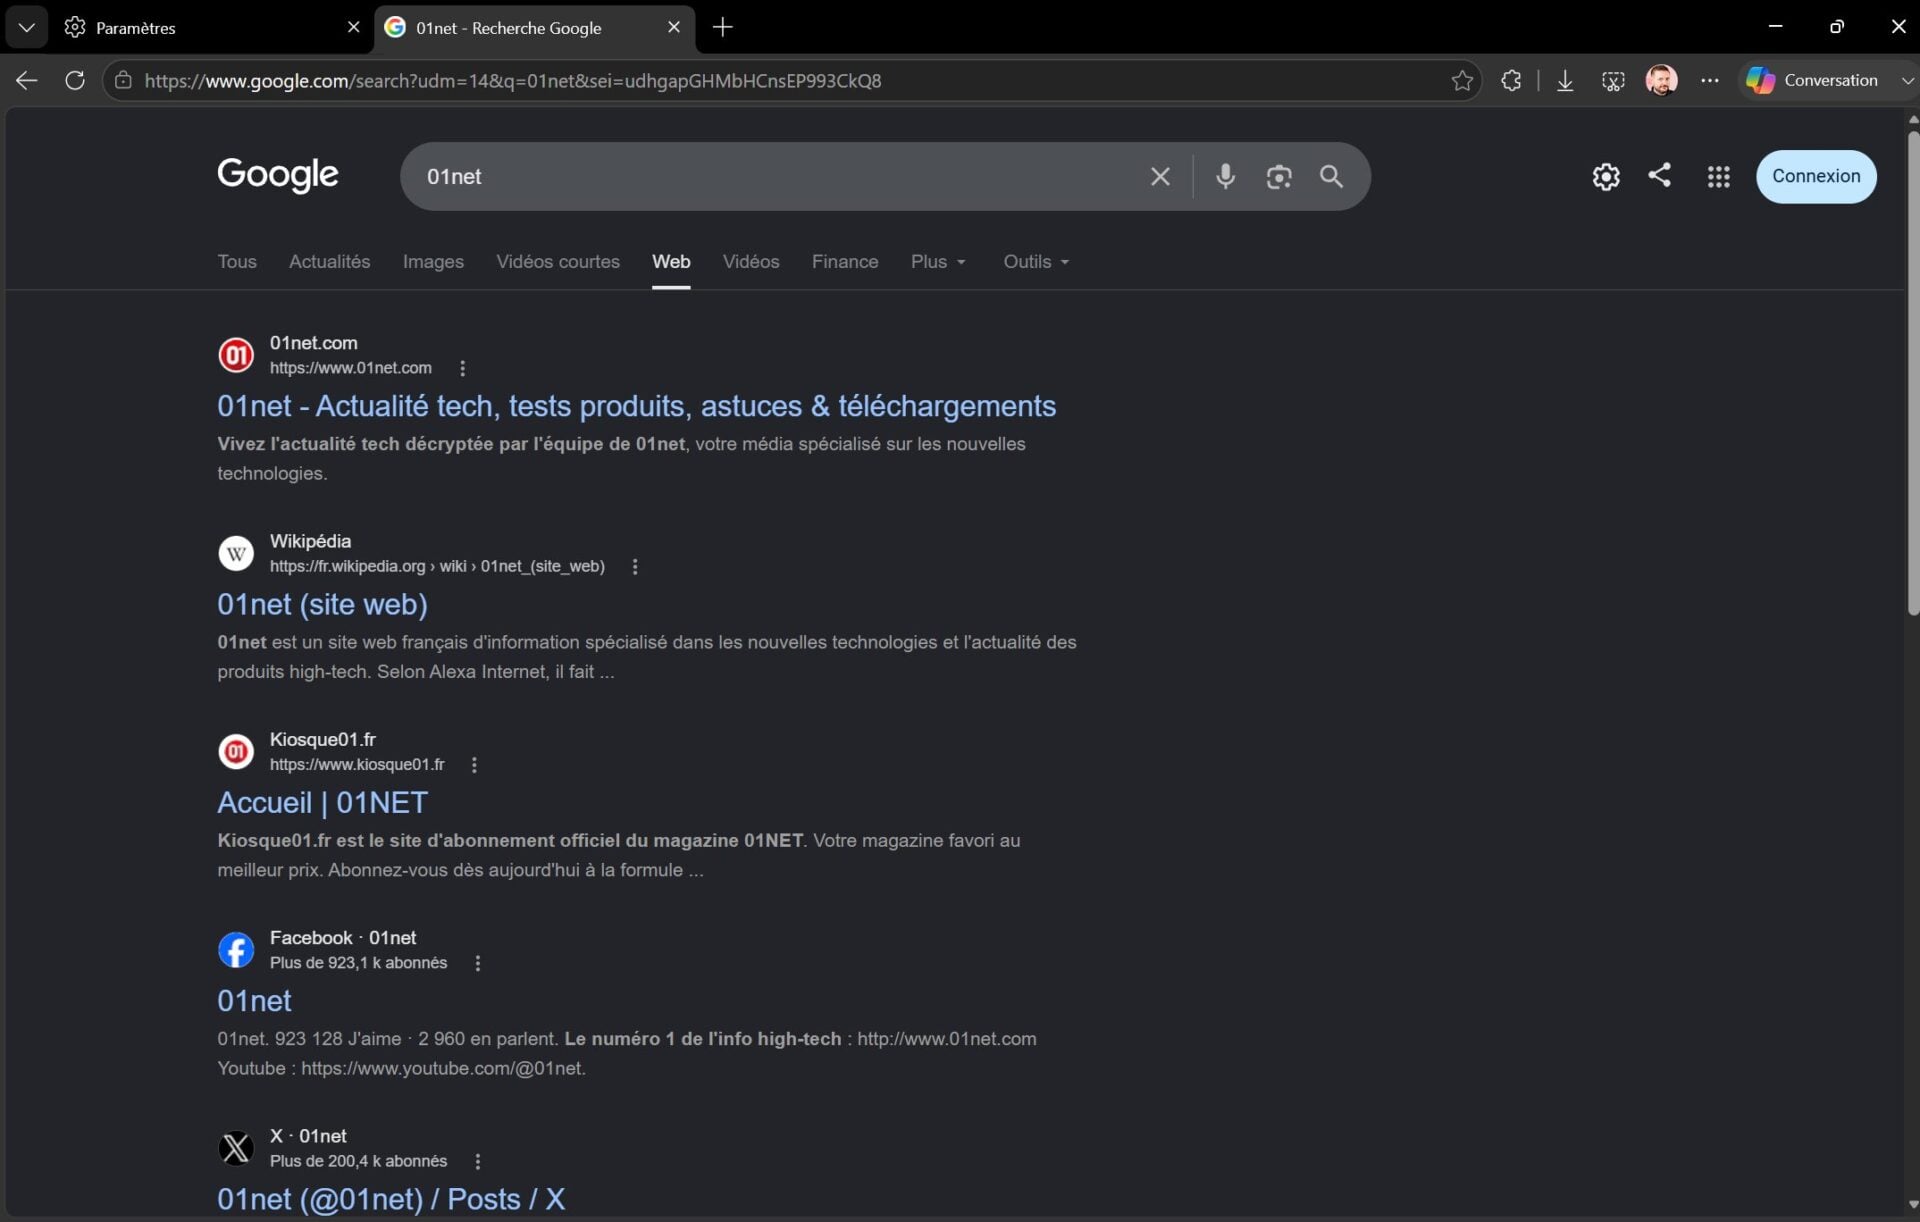Screen dimensions: 1920x1222
Task: Search by image with the Lens icon
Action: click(1279, 177)
